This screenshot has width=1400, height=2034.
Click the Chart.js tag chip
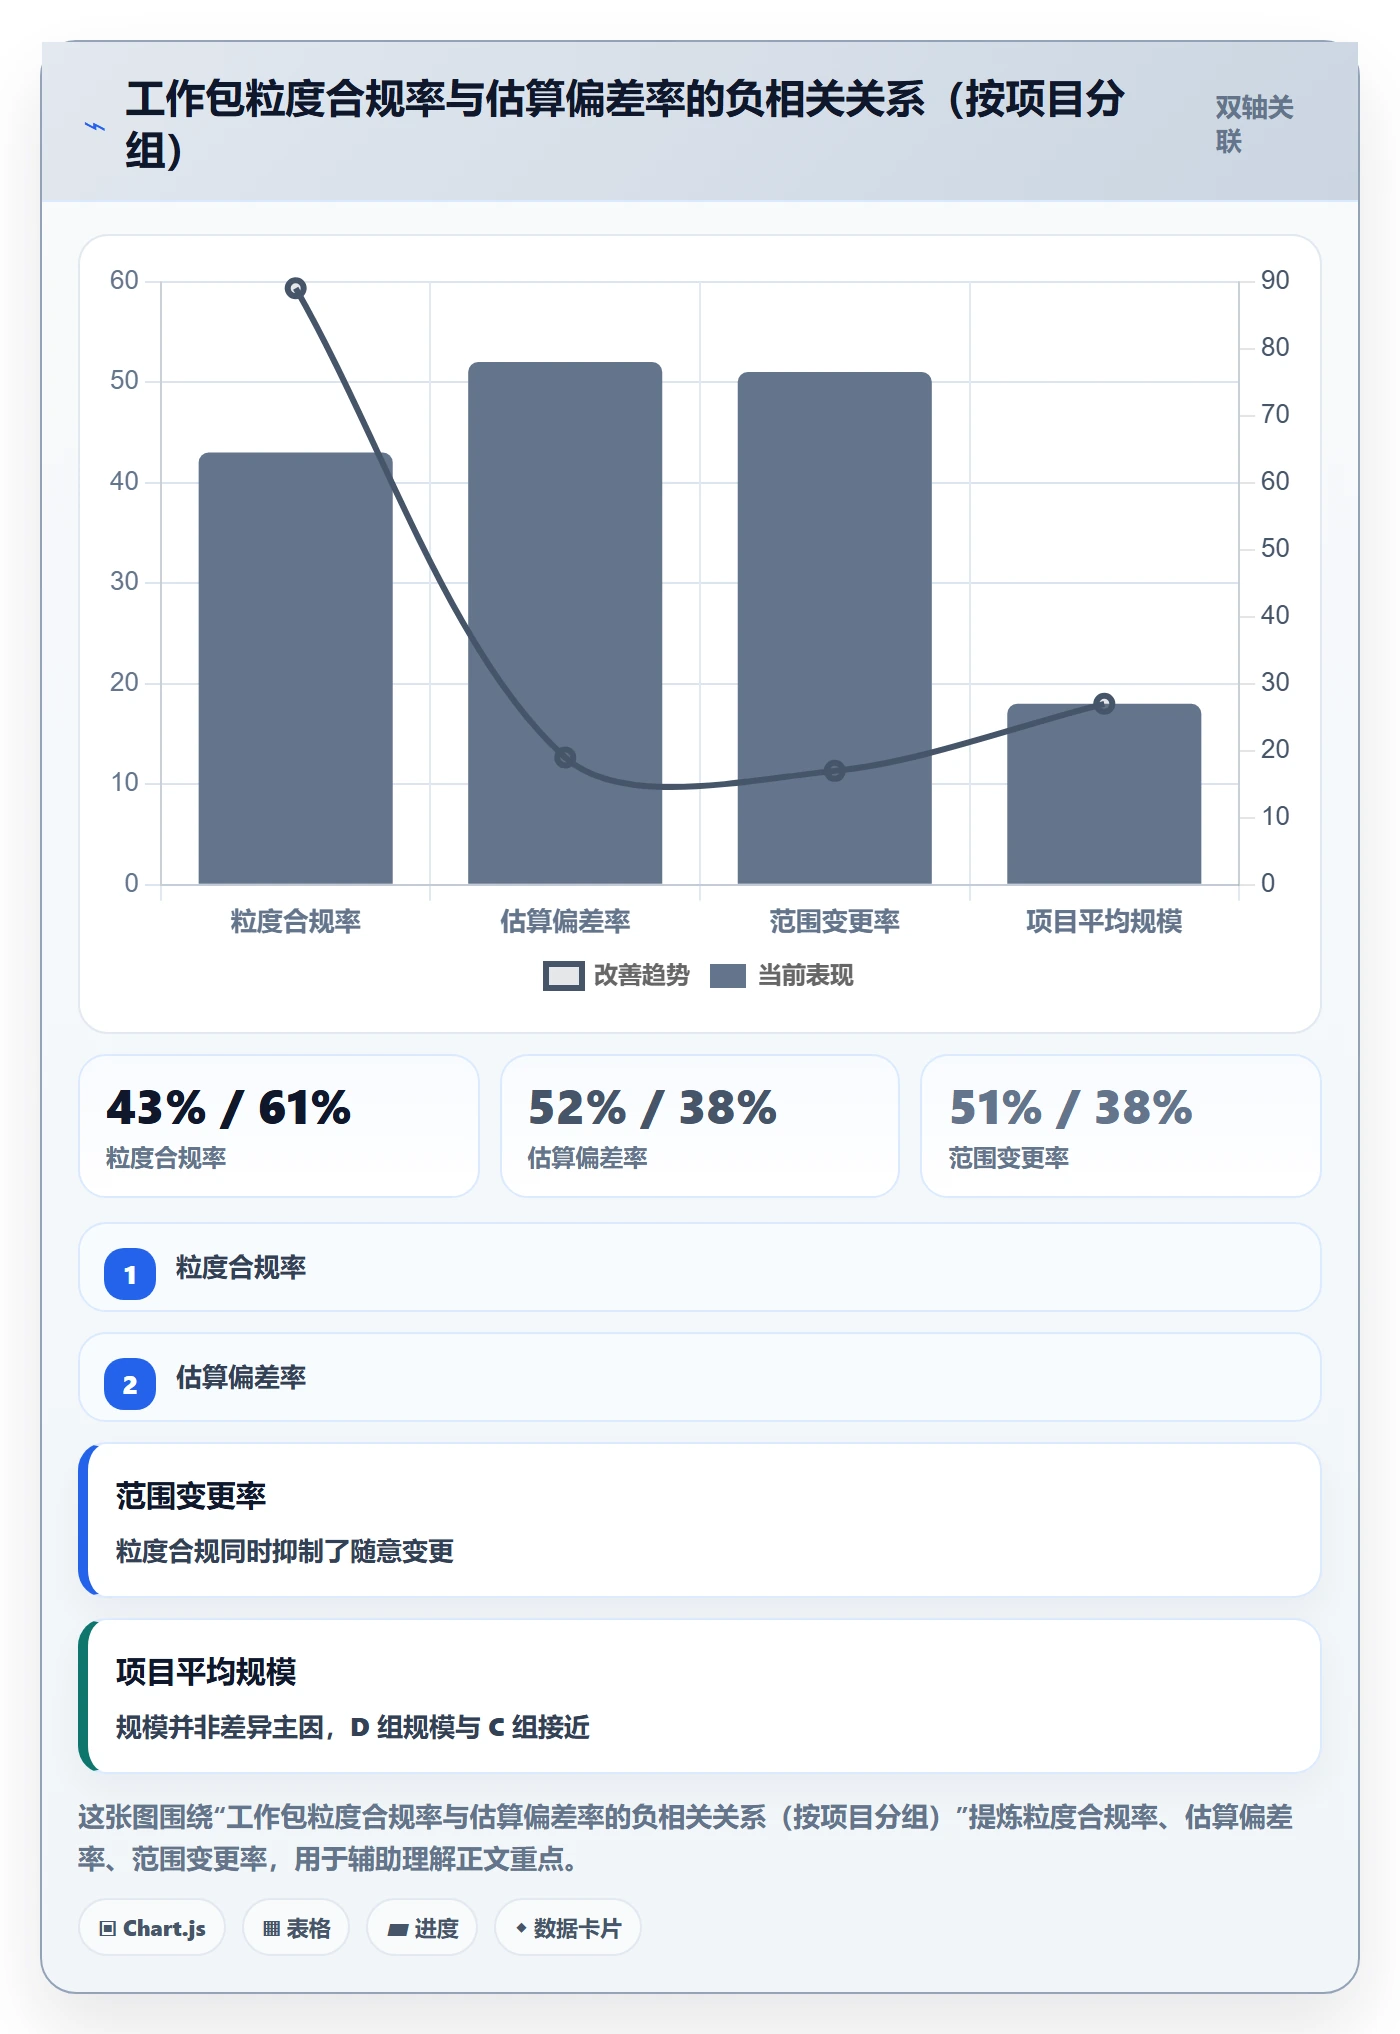click(x=152, y=1928)
